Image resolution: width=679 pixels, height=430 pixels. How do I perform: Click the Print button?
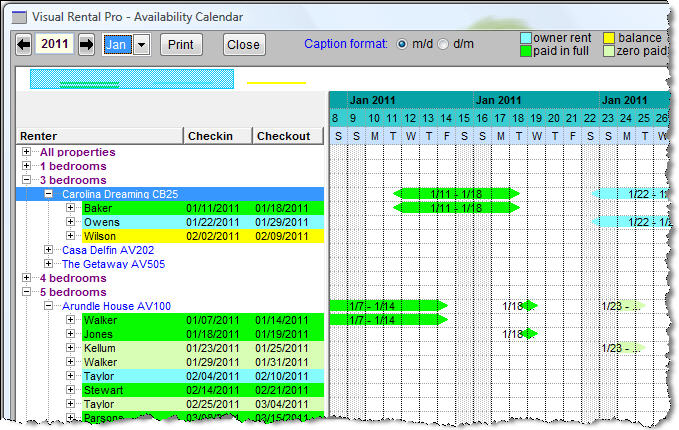[x=181, y=45]
